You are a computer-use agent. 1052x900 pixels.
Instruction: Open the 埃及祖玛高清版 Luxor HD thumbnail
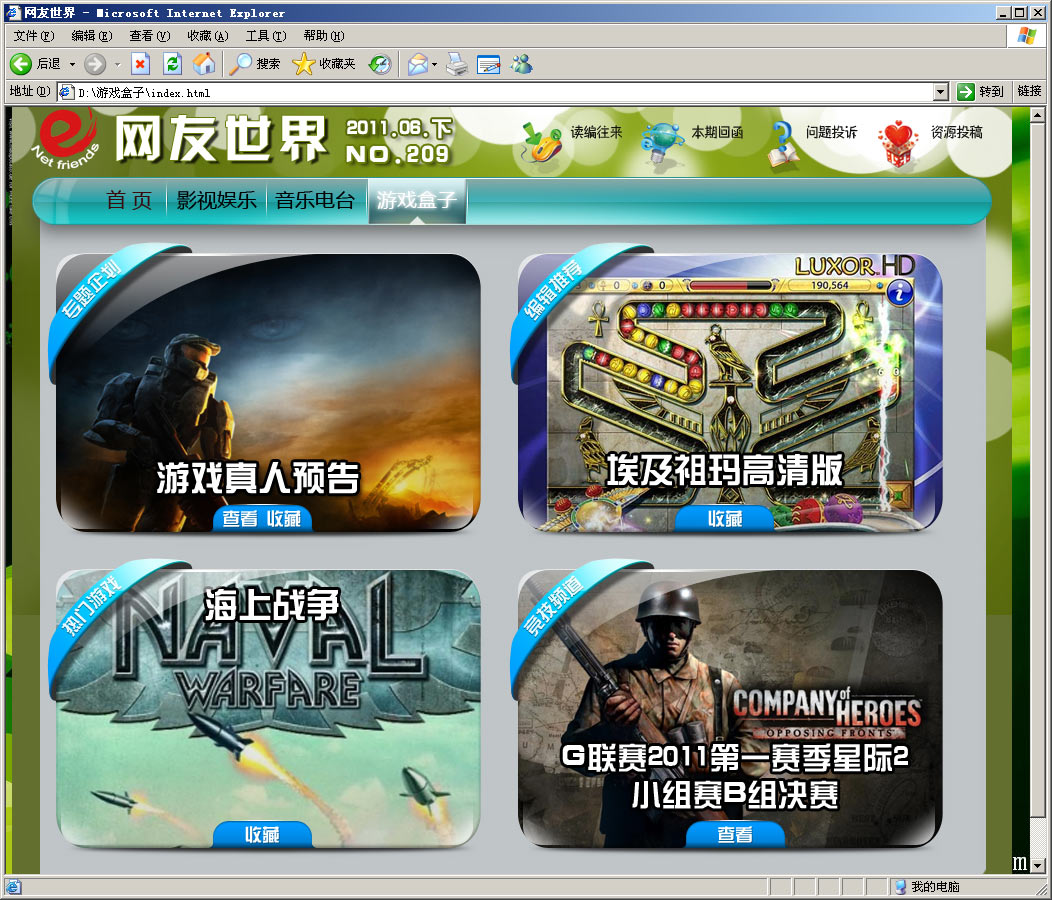(730, 390)
